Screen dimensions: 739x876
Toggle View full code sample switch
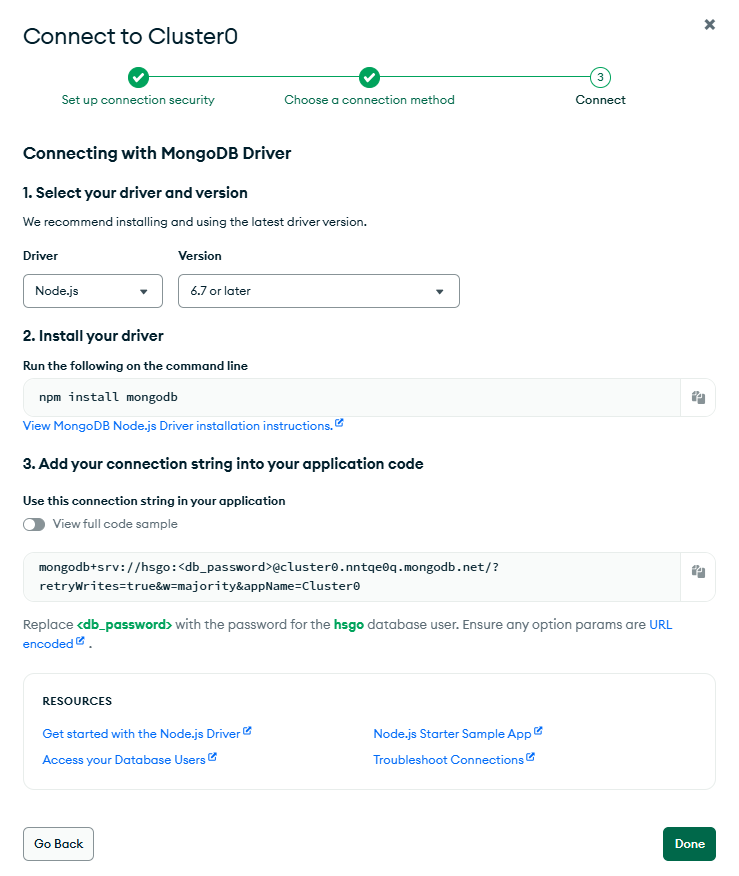[x=34, y=524]
